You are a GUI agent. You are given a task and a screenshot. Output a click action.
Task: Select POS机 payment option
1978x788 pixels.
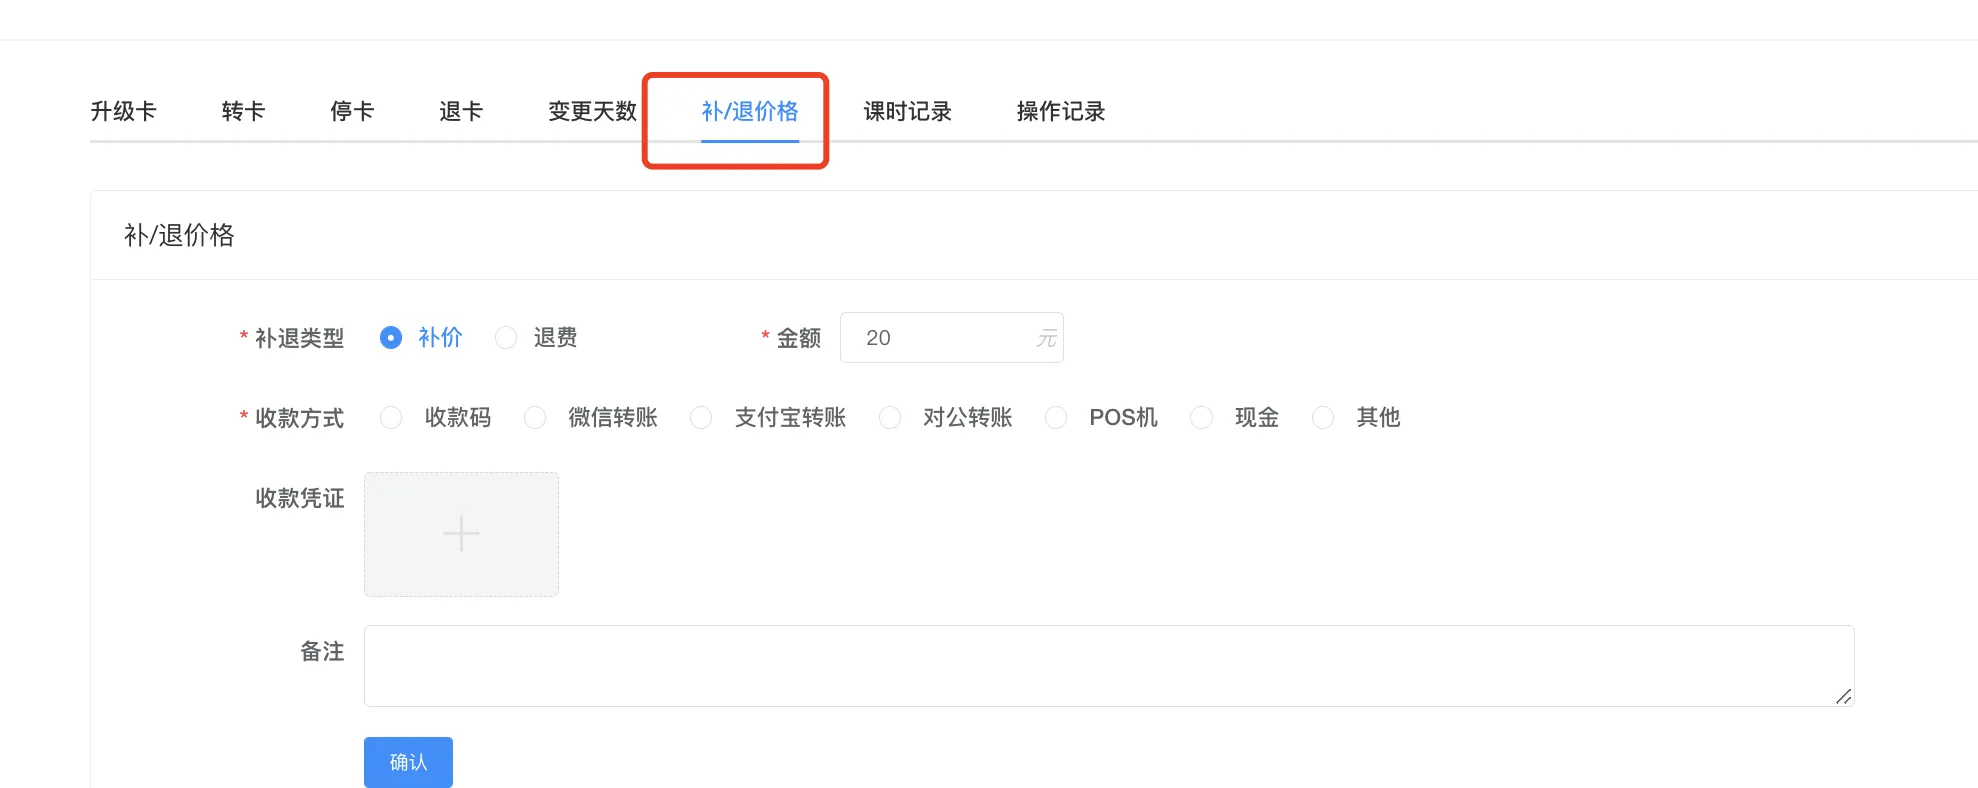pos(1056,418)
